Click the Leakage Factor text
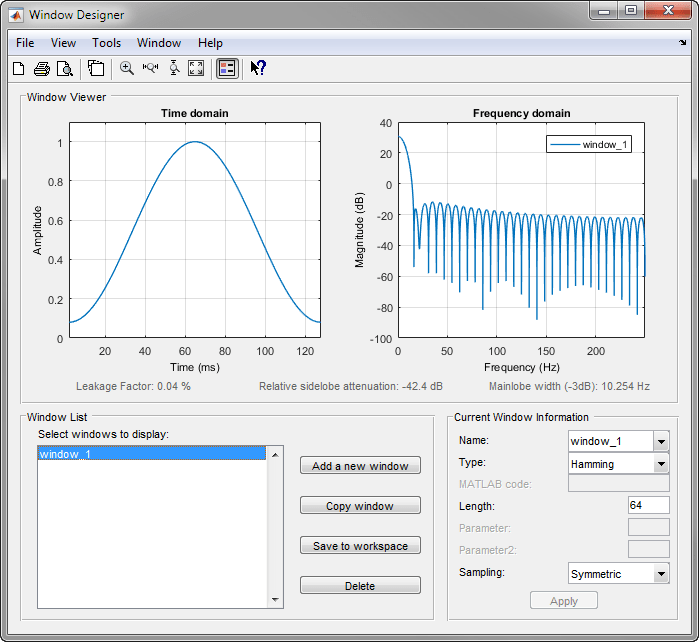 [133, 386]
